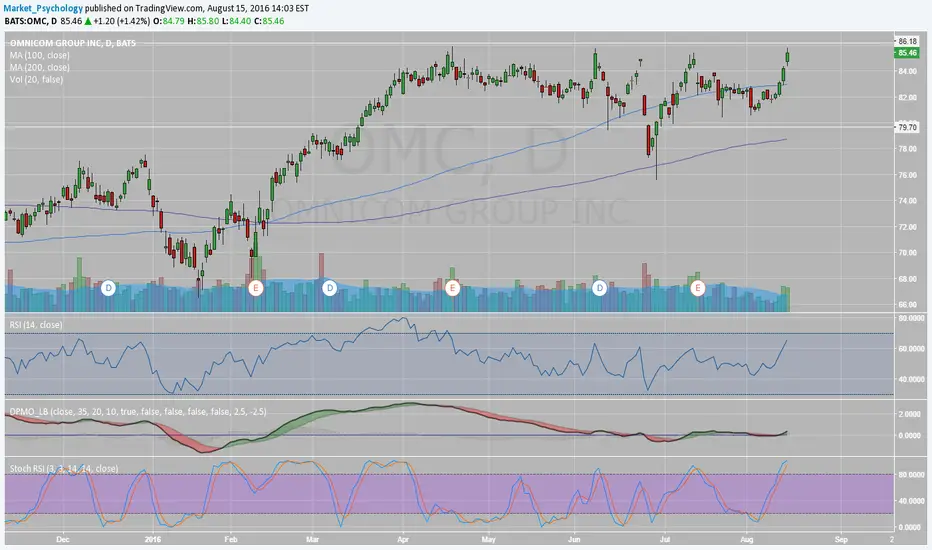This screenshot has height=550, width=932.
Task: Click the green up-arrow price change icon
Action: (88, 21)
